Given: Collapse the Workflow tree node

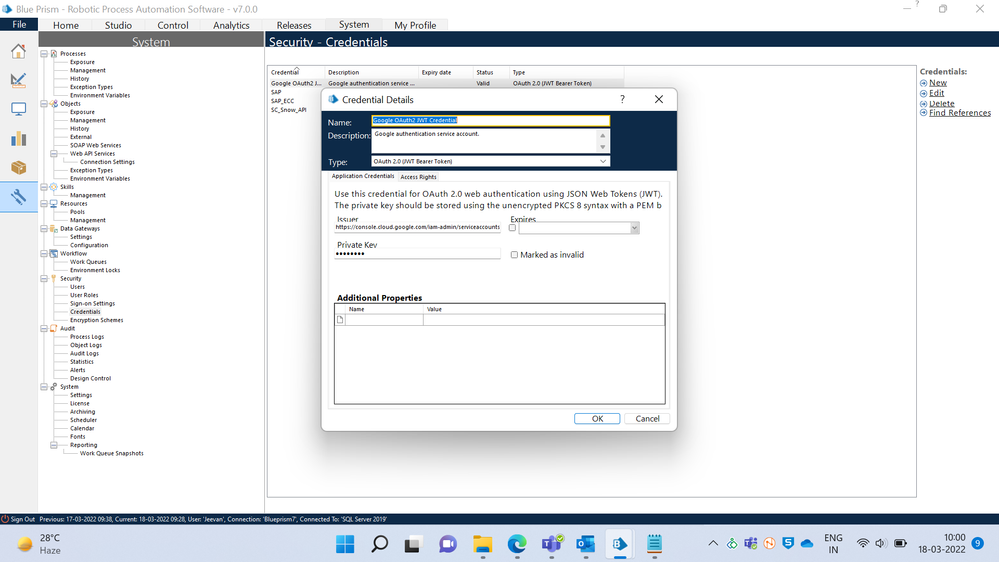Looking at the screenshot, I should 44,254.
